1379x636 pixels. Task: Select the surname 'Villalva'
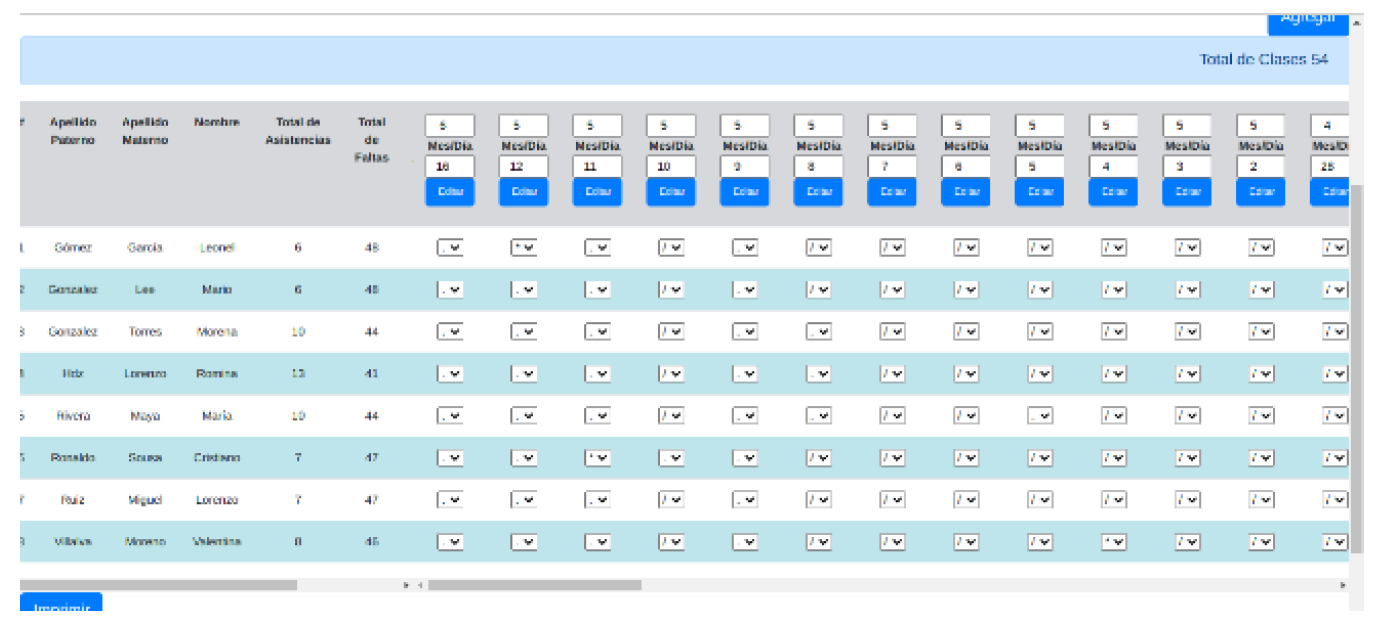coord(73,542)
